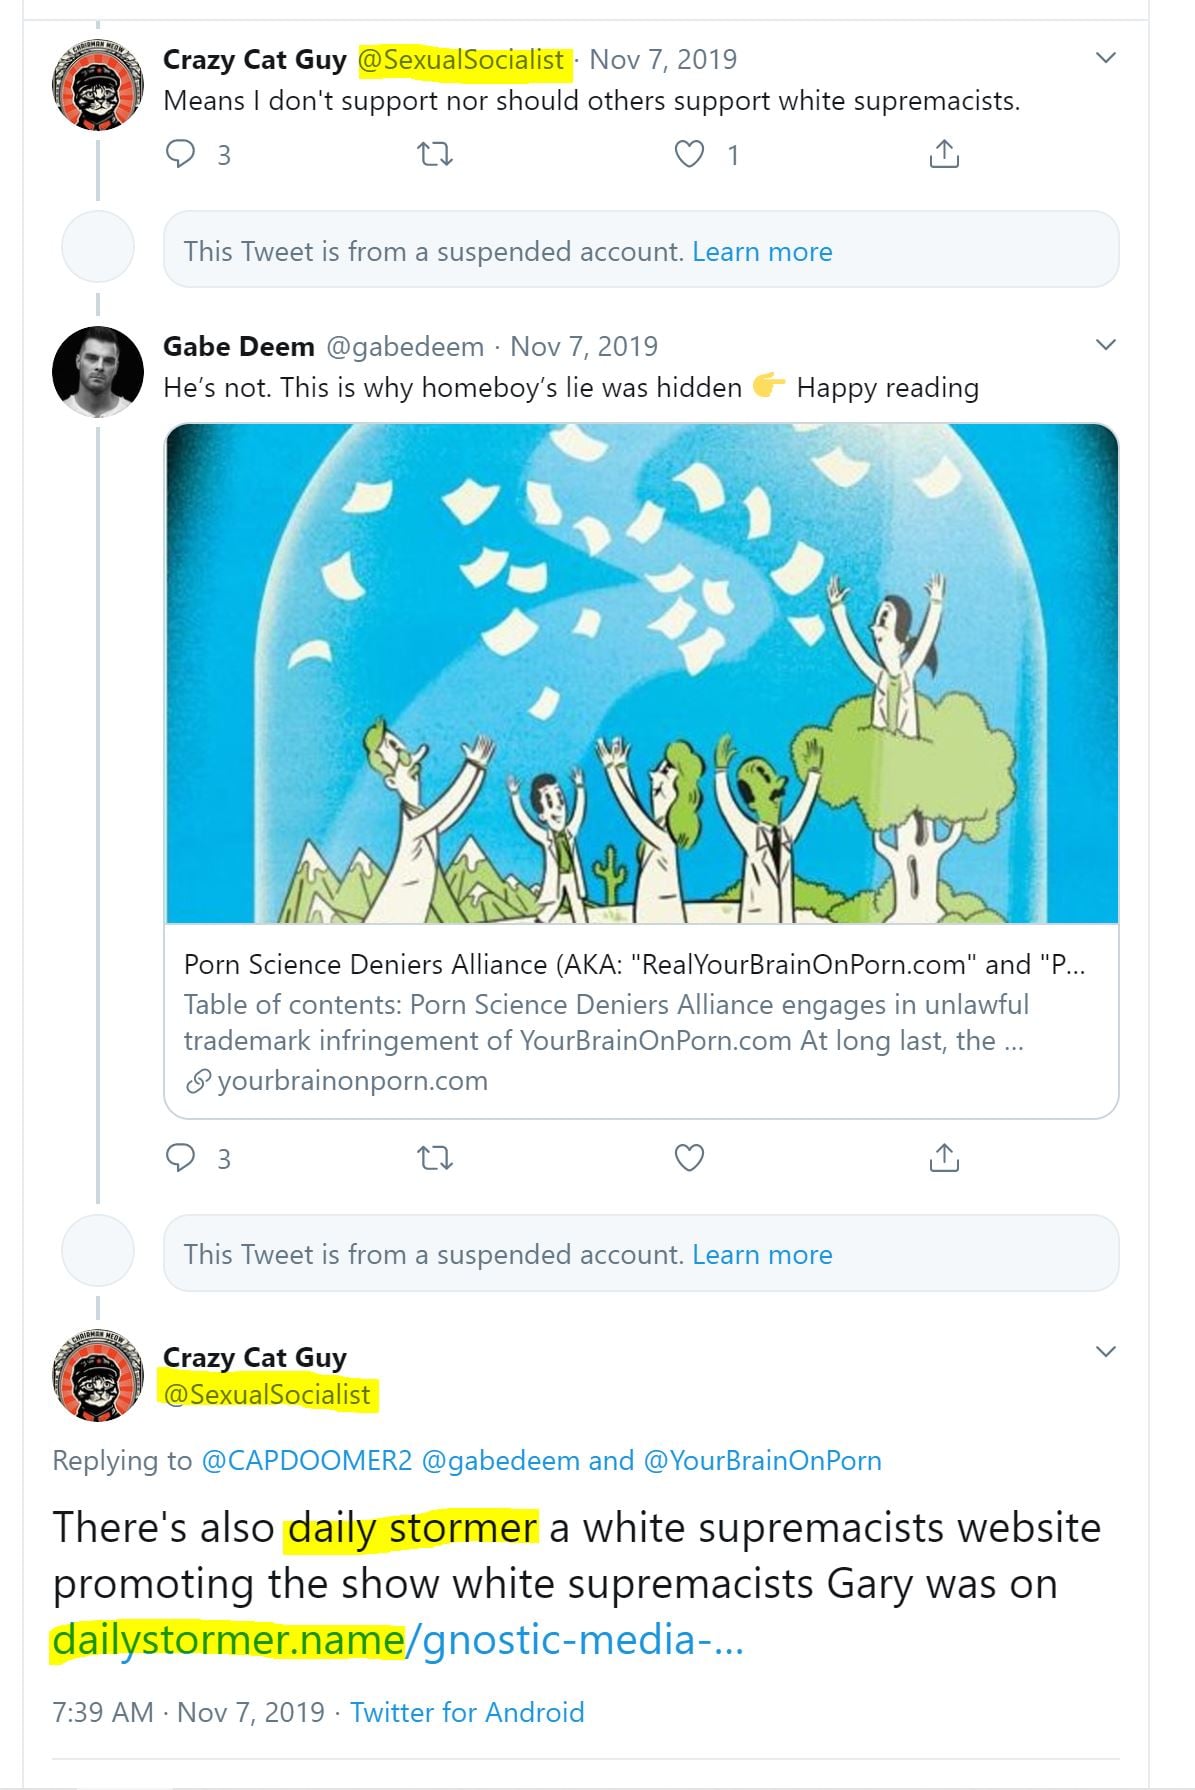Open options chevron on first Crazy Cat Guy tweet
The image size is (1195, 1790).
1105,58
